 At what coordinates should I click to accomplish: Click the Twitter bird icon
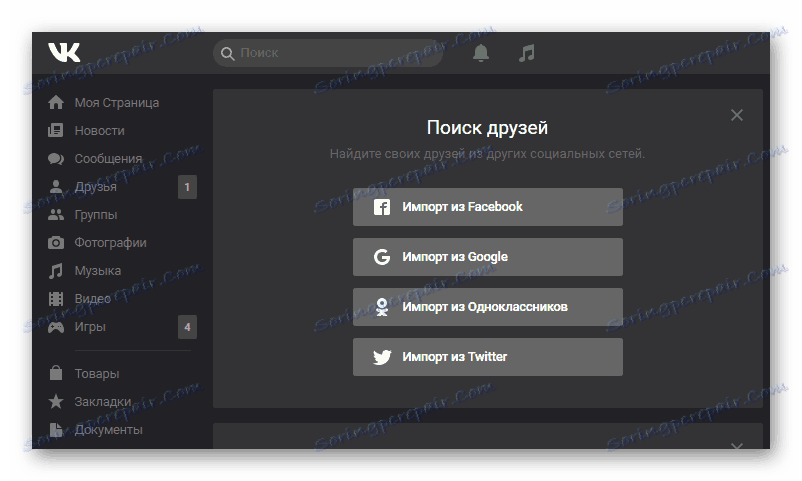pyautogui.click(x=382, y=357)
